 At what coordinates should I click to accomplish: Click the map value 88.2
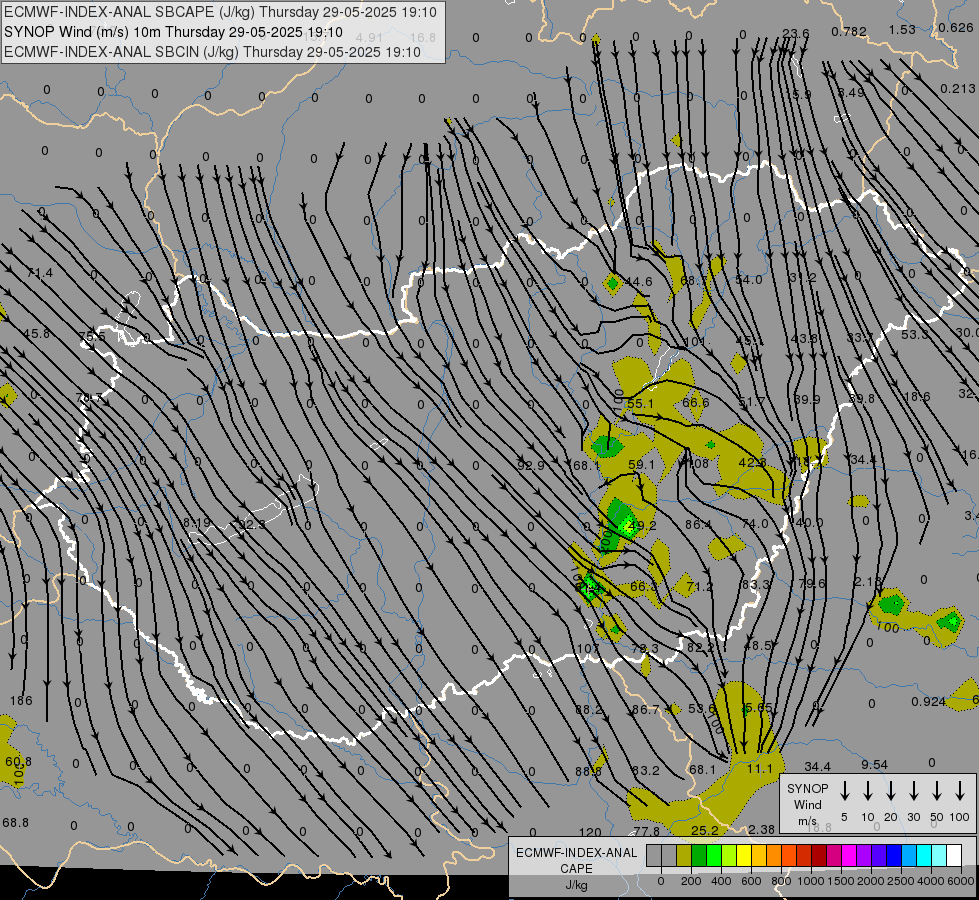click(x=589, y=710)
